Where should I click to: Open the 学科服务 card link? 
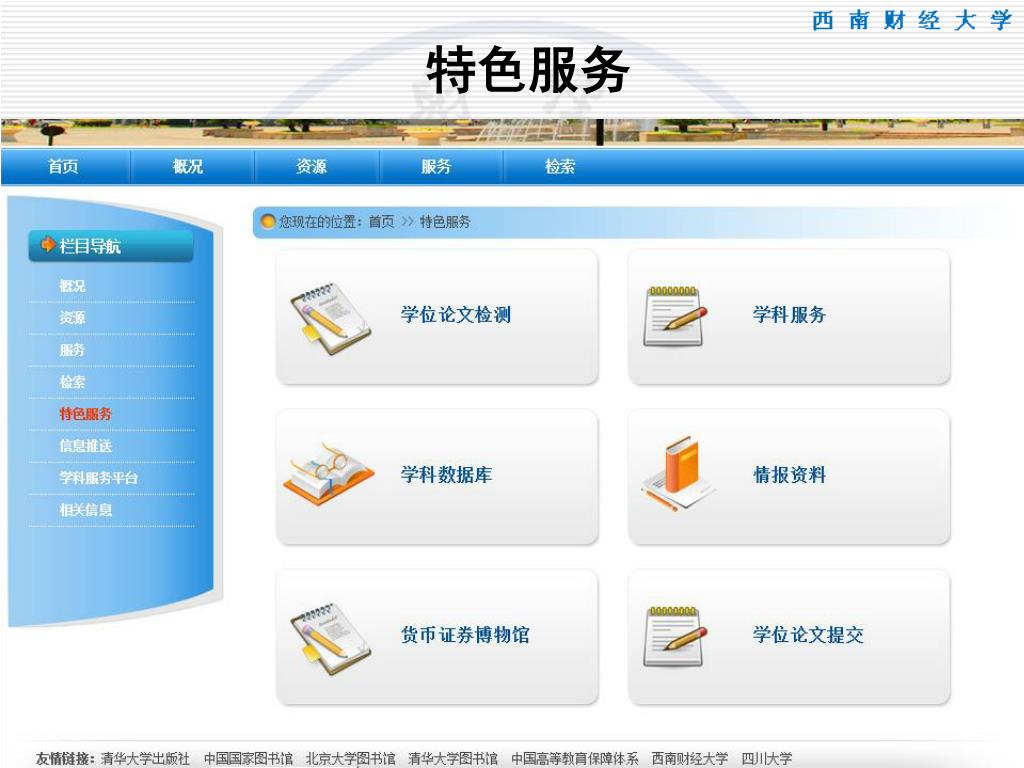click(790, 315)
